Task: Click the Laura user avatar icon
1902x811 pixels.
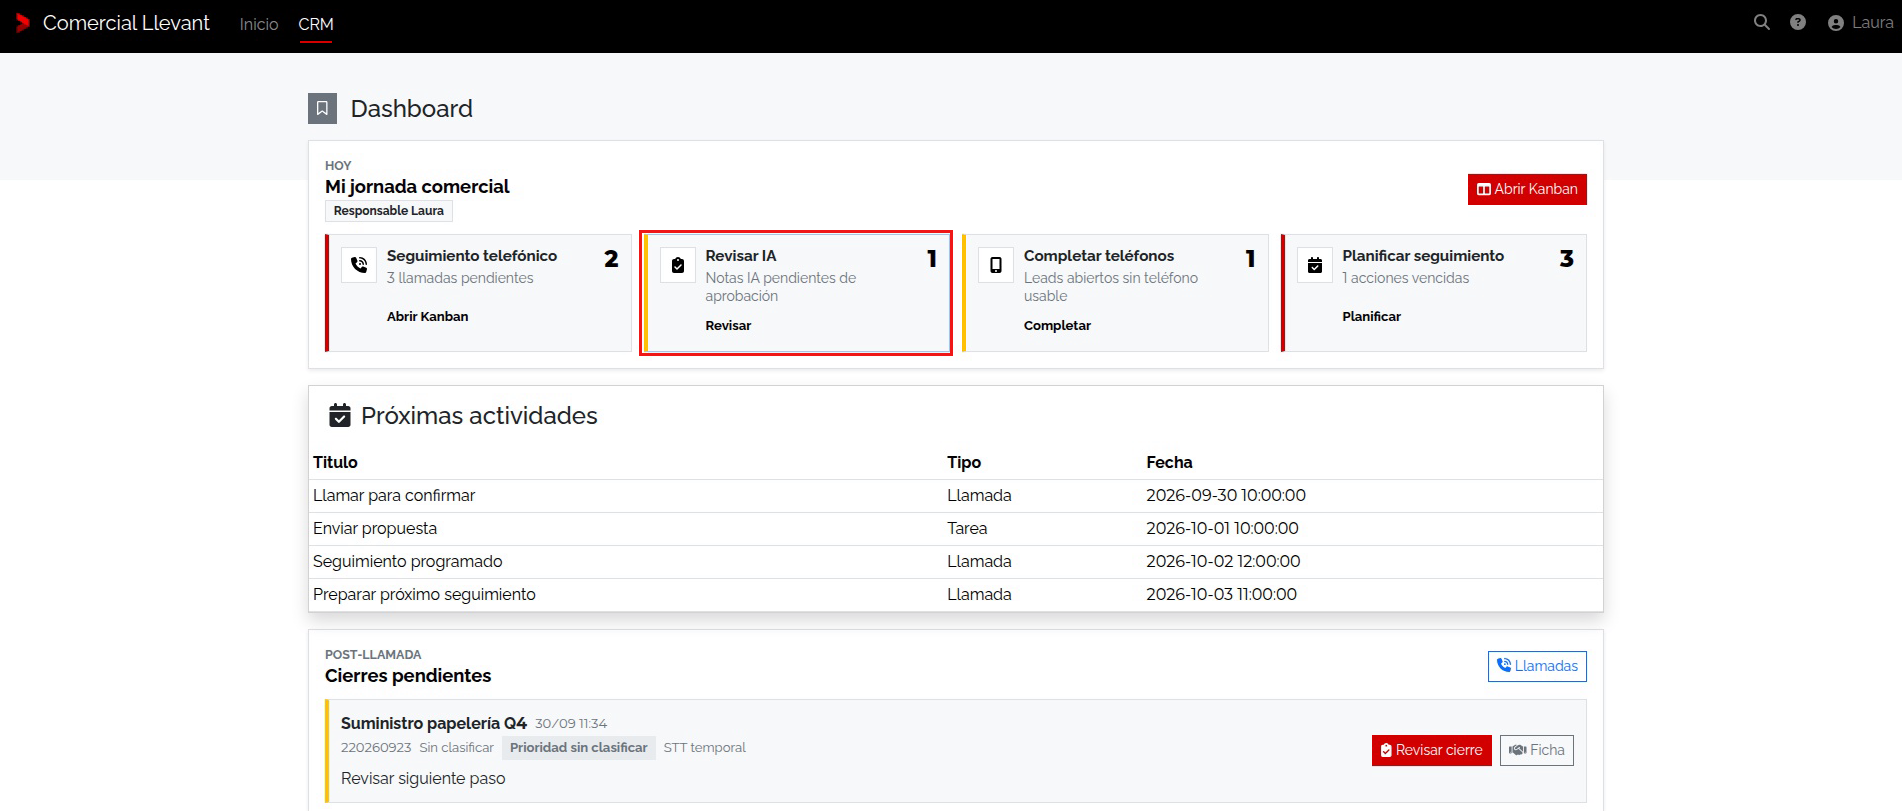Action: tap(1836, 23)
